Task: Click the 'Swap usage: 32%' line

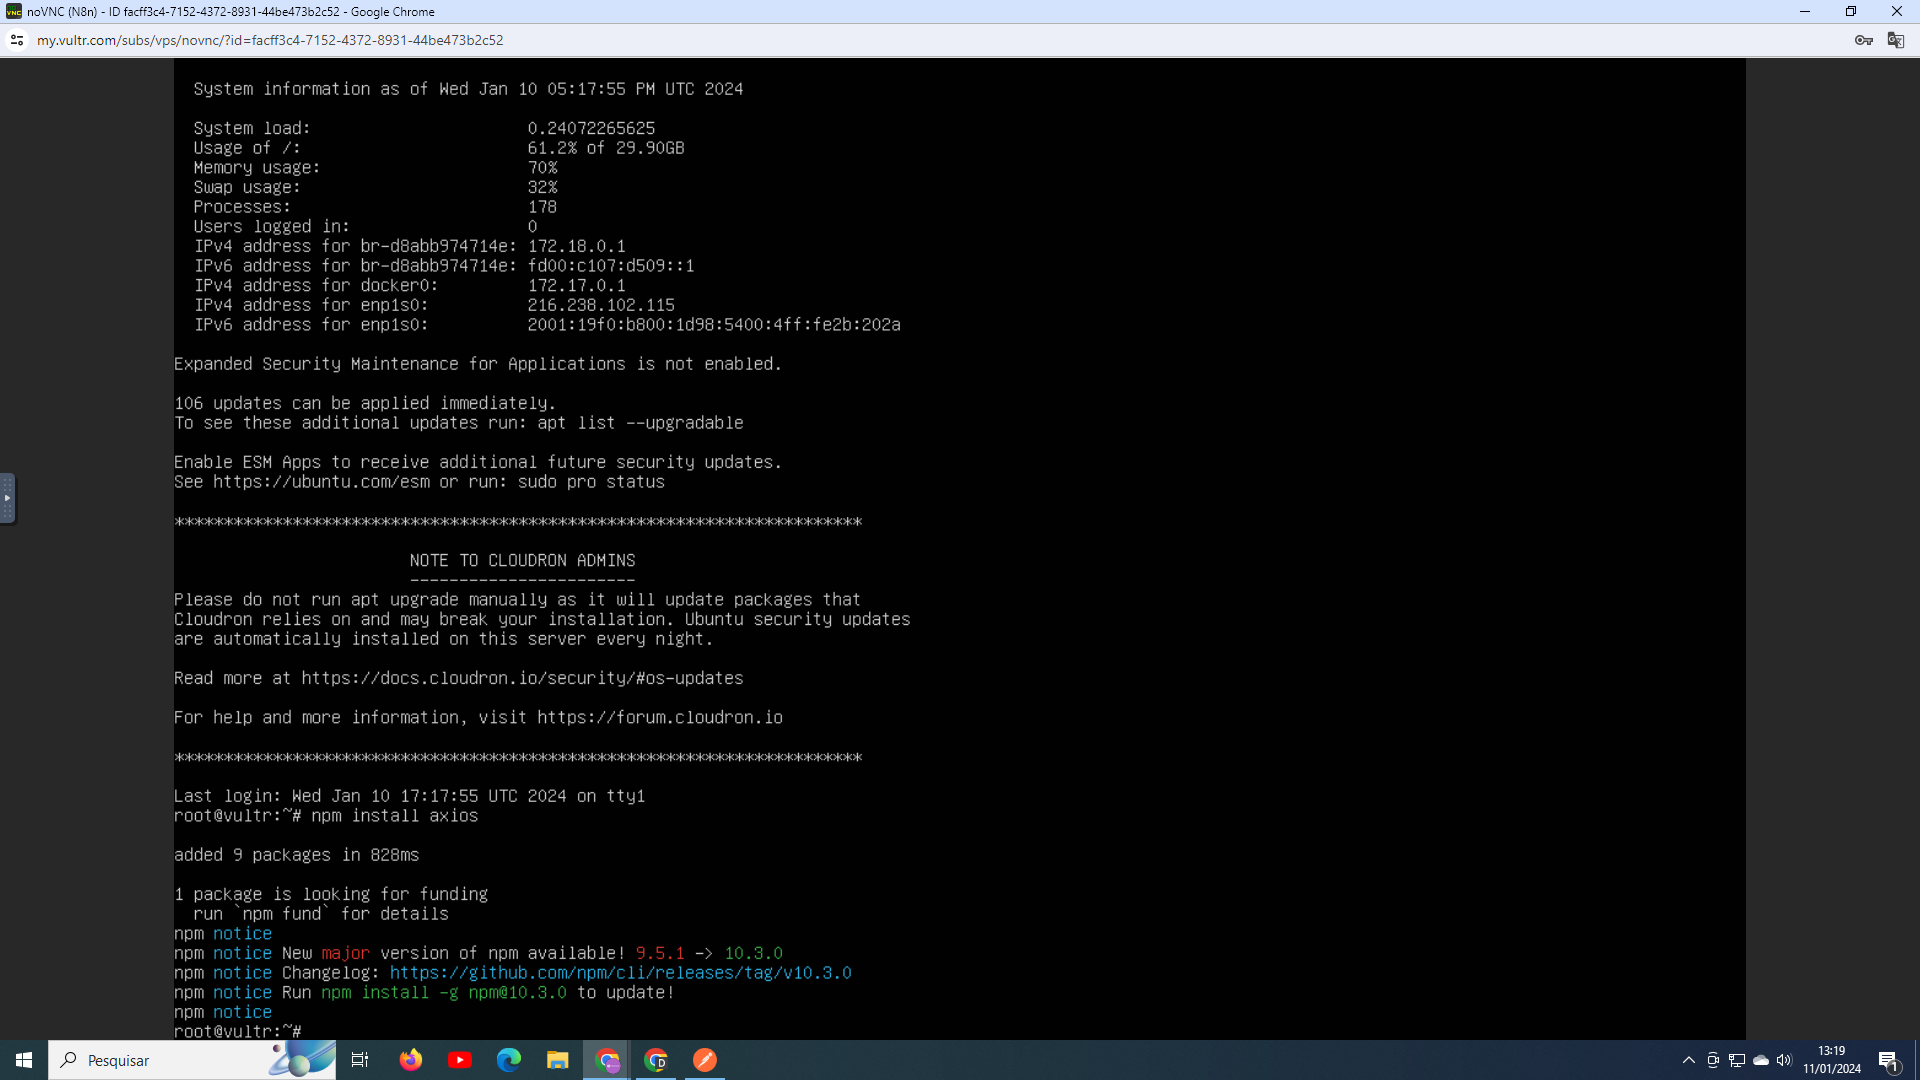Action: 375,187
